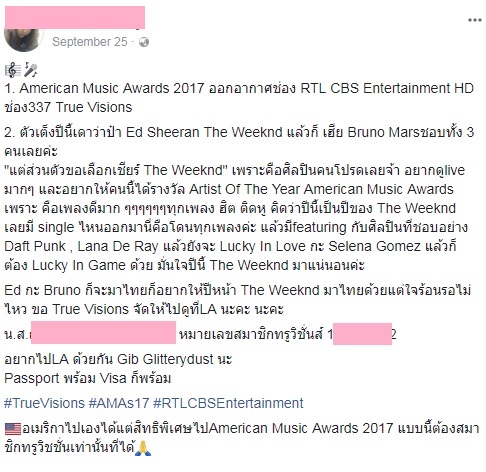
Task: Click the musical score emoji
Action: (x=13, y=70)
